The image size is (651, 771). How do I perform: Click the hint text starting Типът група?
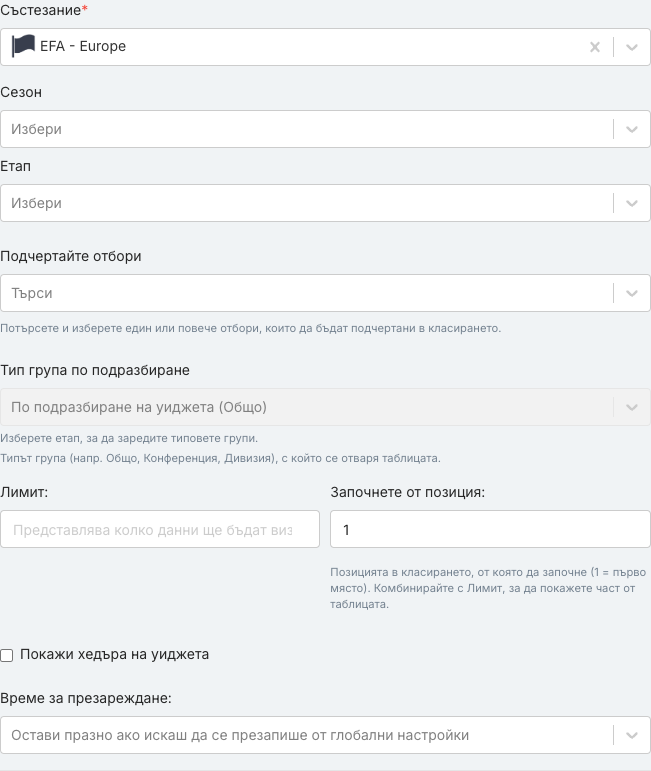click(x=220, y=458)
